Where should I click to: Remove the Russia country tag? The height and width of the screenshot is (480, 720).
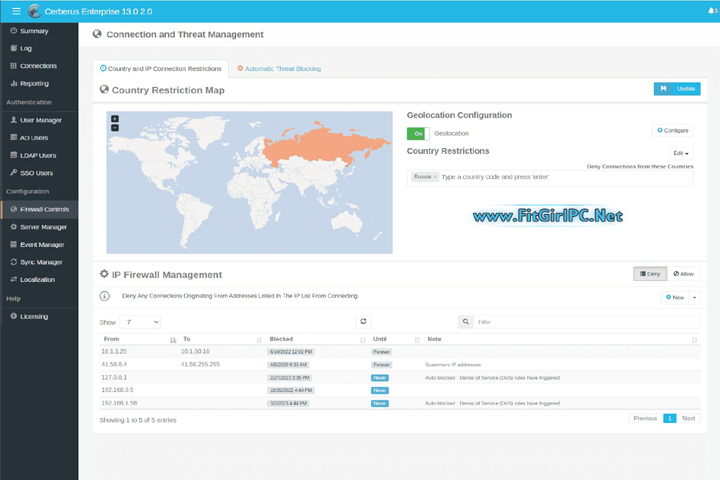[x=436, y=176]
